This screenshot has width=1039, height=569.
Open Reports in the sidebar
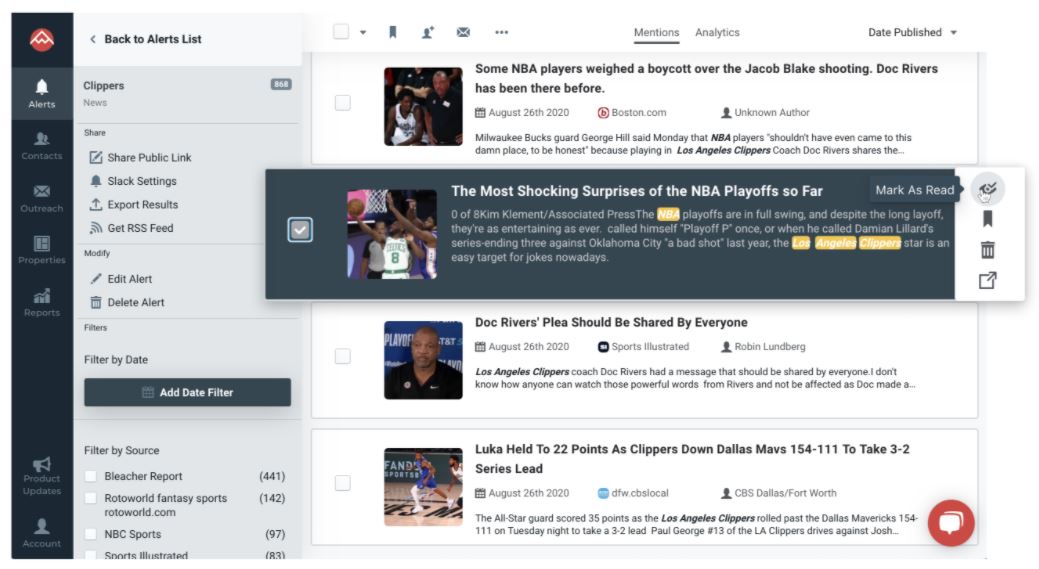coord(42,302)
